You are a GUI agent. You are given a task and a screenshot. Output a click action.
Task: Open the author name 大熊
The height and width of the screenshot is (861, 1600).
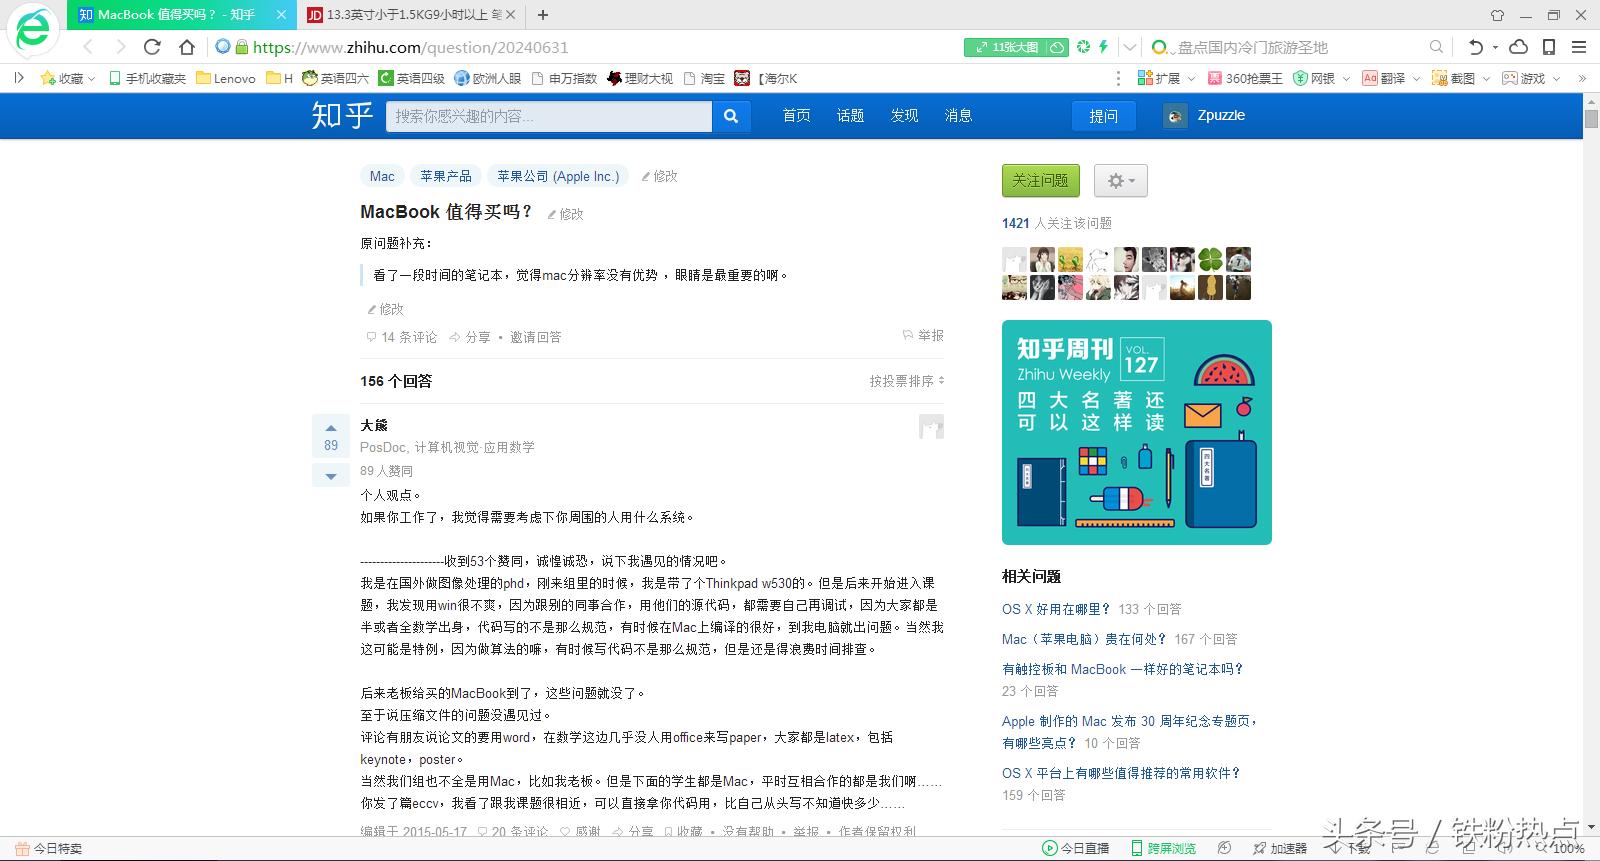click(374, 425)
